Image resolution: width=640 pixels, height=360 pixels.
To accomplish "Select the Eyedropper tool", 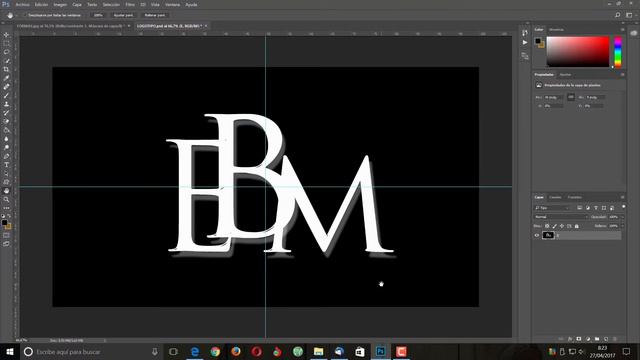I will (6, 78).
